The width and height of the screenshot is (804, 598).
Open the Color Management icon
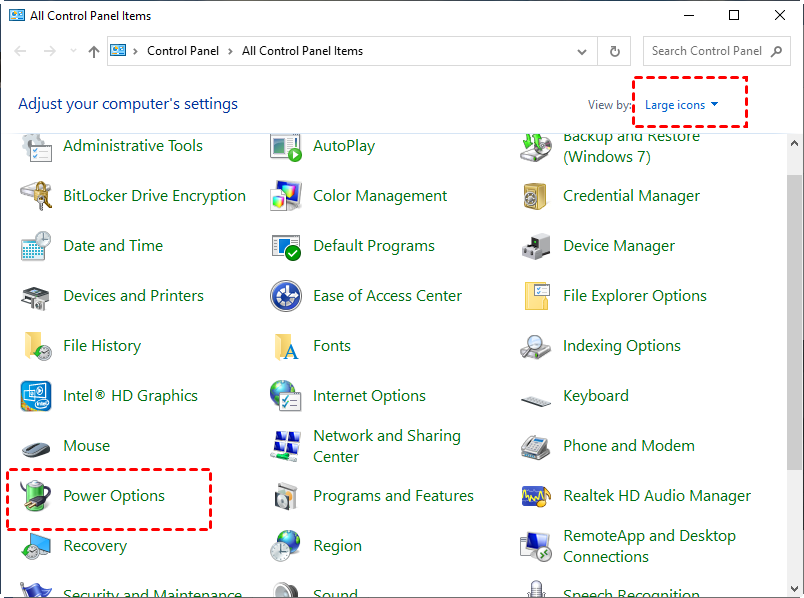click(286, 196)
